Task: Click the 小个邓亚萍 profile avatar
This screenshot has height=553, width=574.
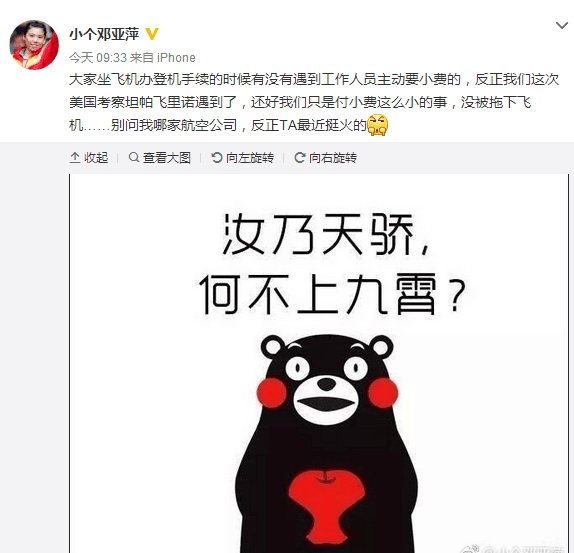Action: (34, 45)
